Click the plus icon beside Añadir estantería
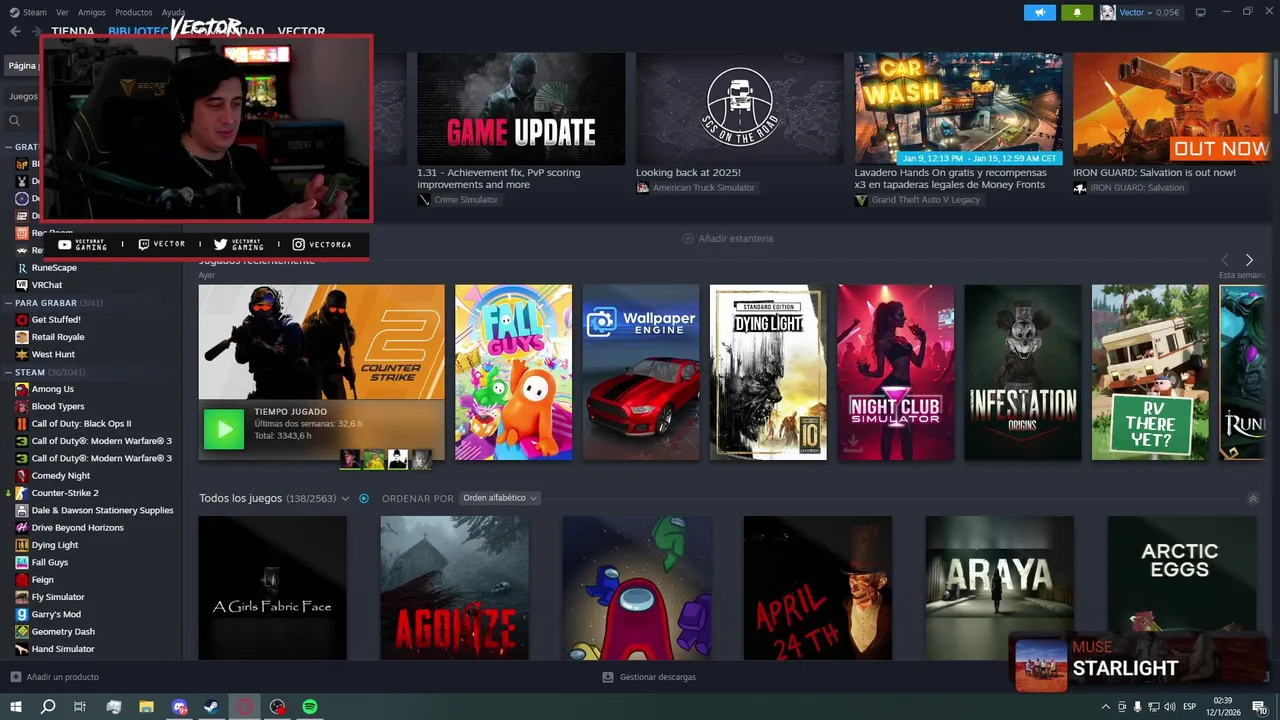1280x720 pixels. pos(688,239)
